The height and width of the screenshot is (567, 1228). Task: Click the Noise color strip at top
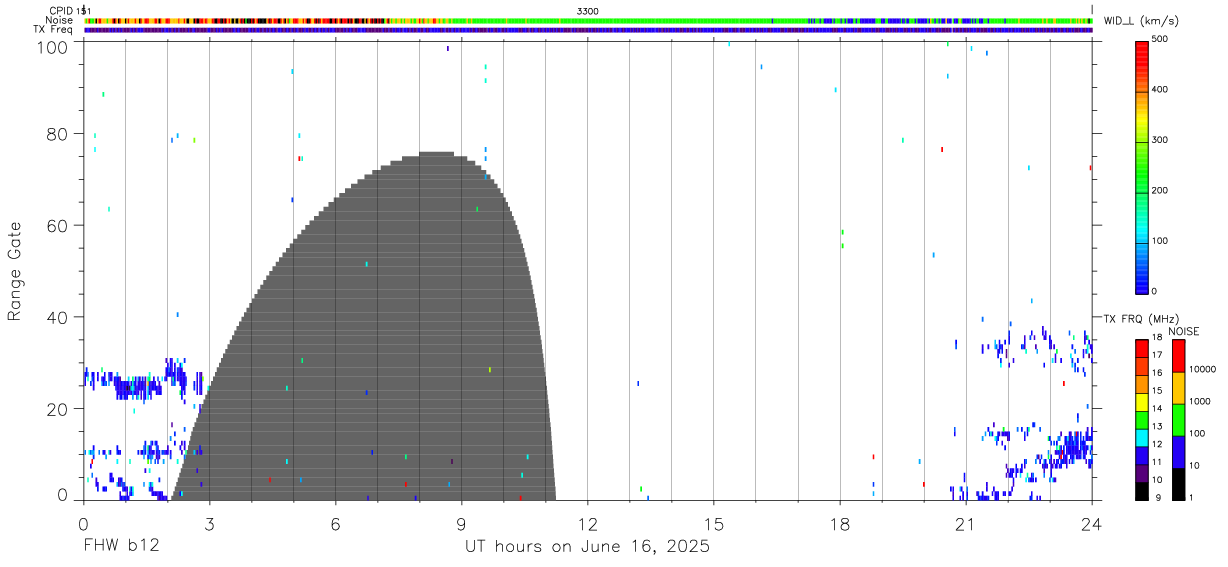(588, 20)
